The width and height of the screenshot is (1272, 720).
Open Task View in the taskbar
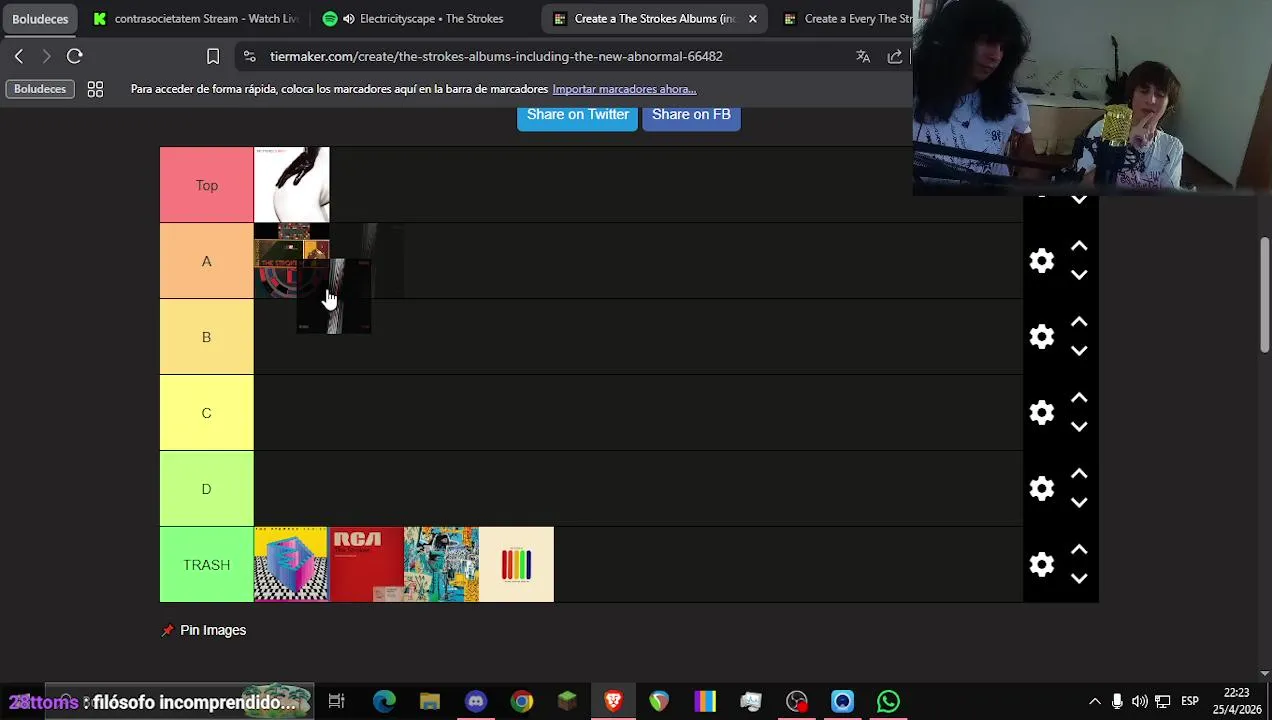click(x=337, y=702)
